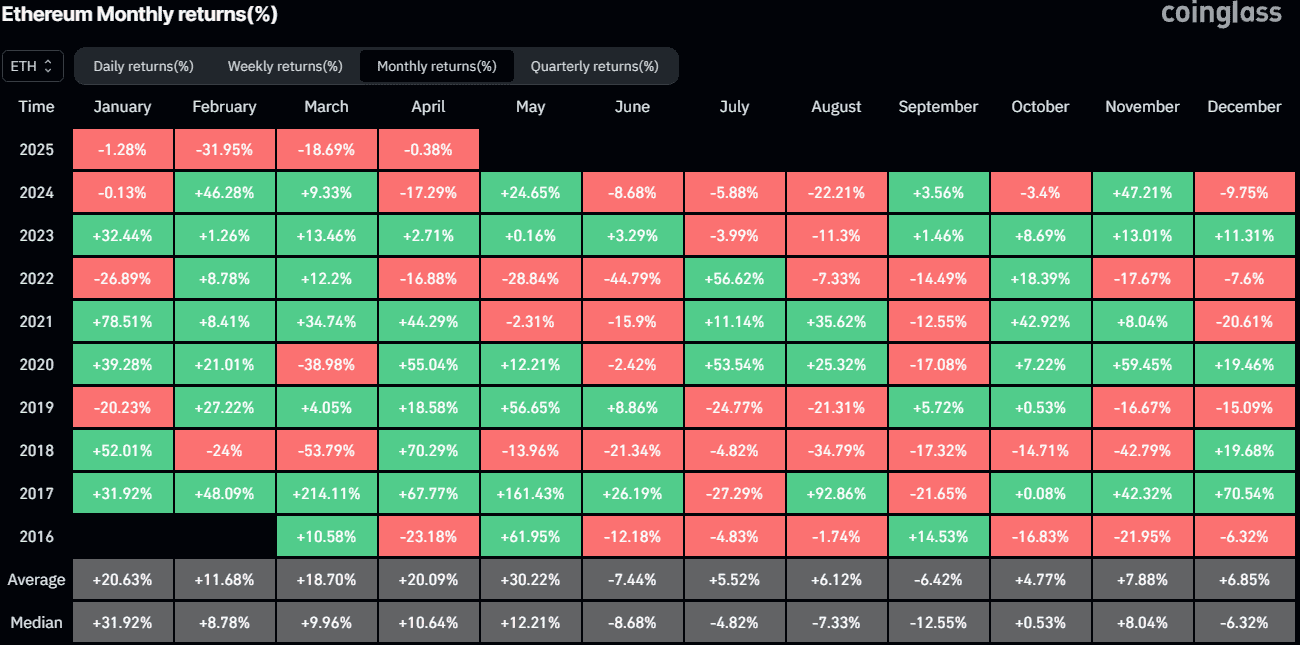Switch to the Weekly returns(%) tab
Image resolution: width=1300 pixels, height=645 pixels.
[284, 66]
